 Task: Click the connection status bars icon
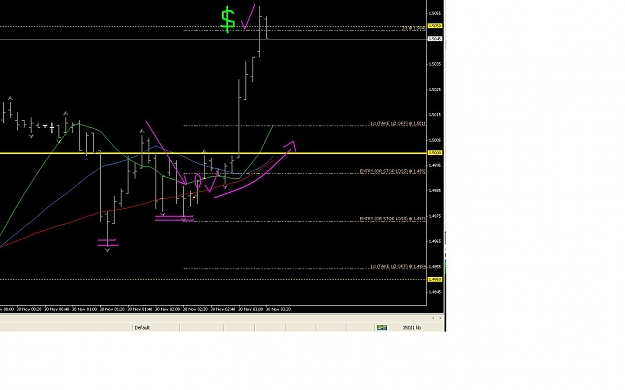click(381, 327)
